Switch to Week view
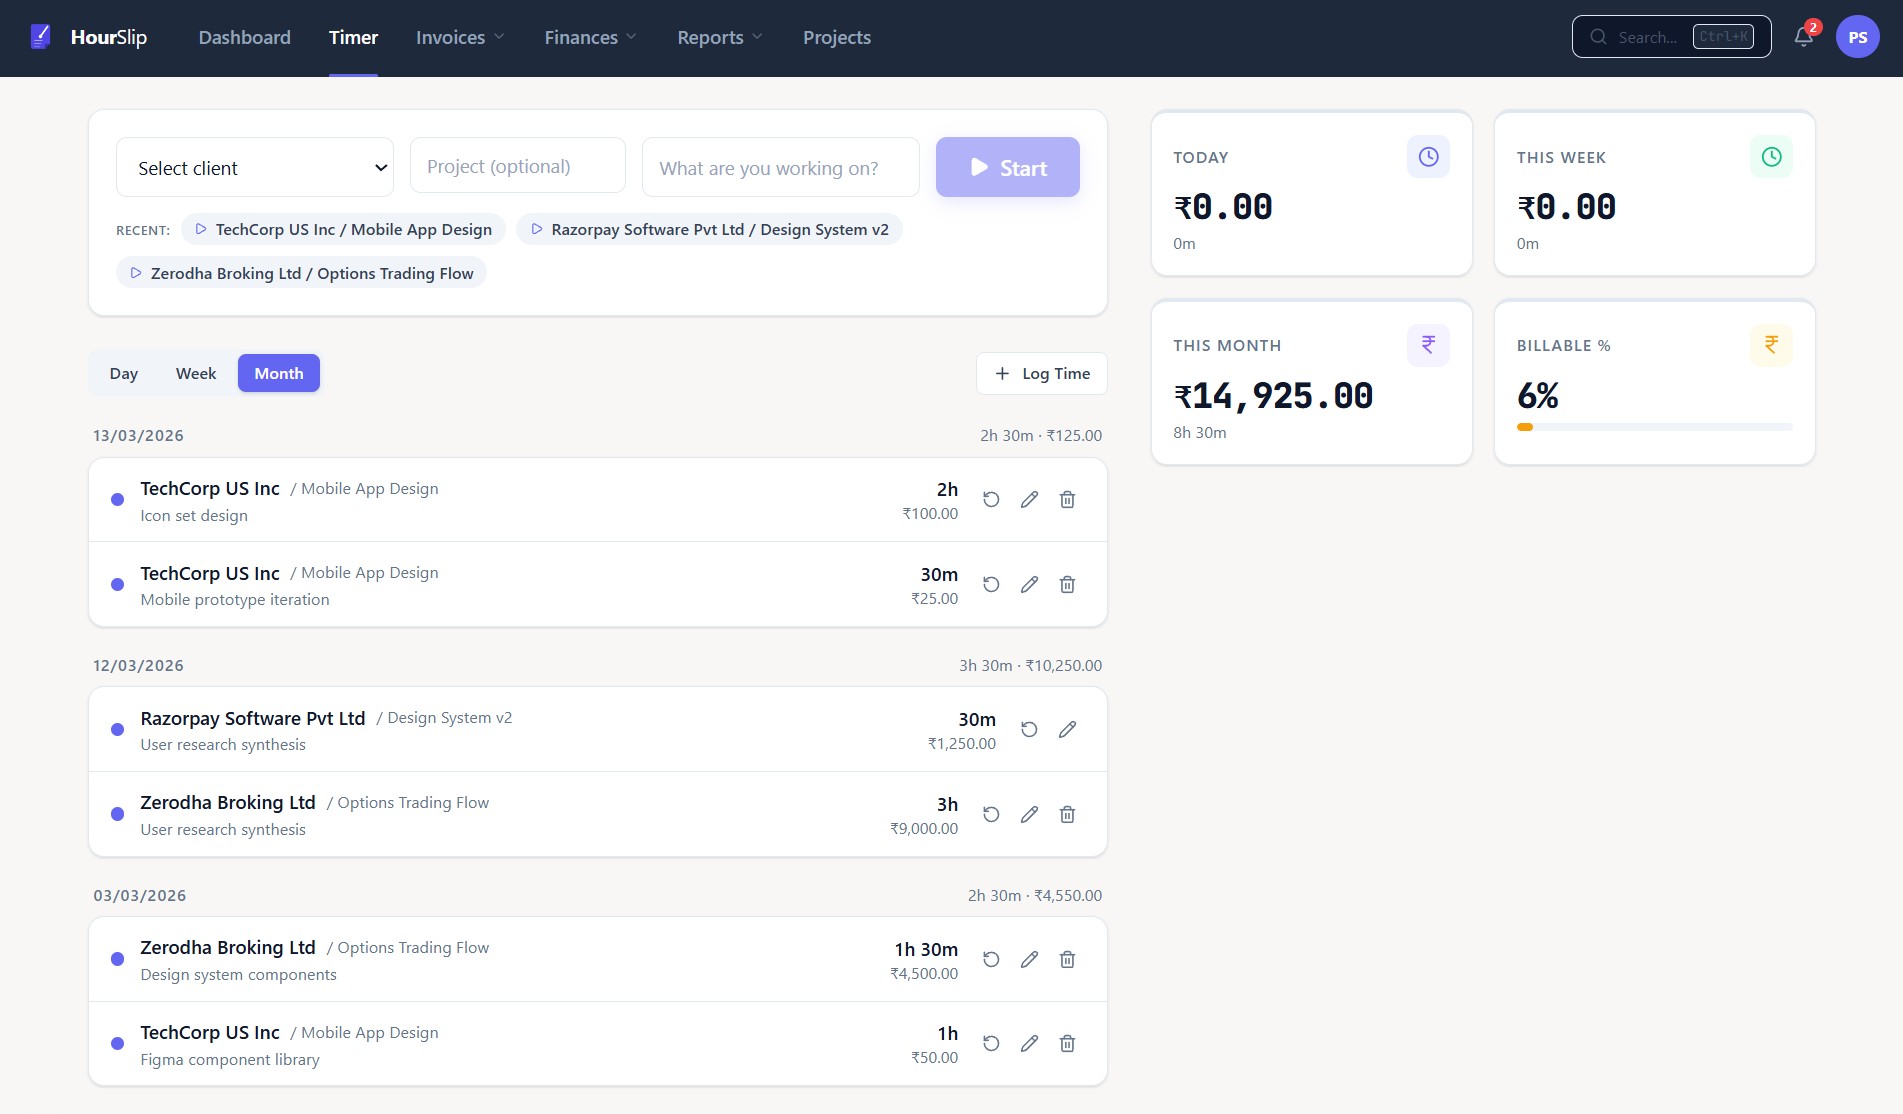Viewport: 1903px width, 1114px height. (x=196, y=373)
